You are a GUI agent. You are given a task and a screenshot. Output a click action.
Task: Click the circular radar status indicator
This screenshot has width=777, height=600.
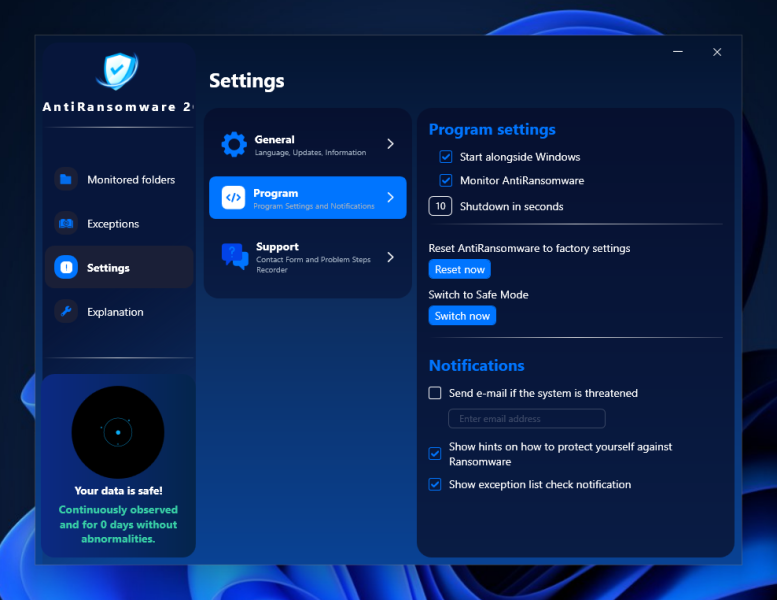click(x=118, y=432)
